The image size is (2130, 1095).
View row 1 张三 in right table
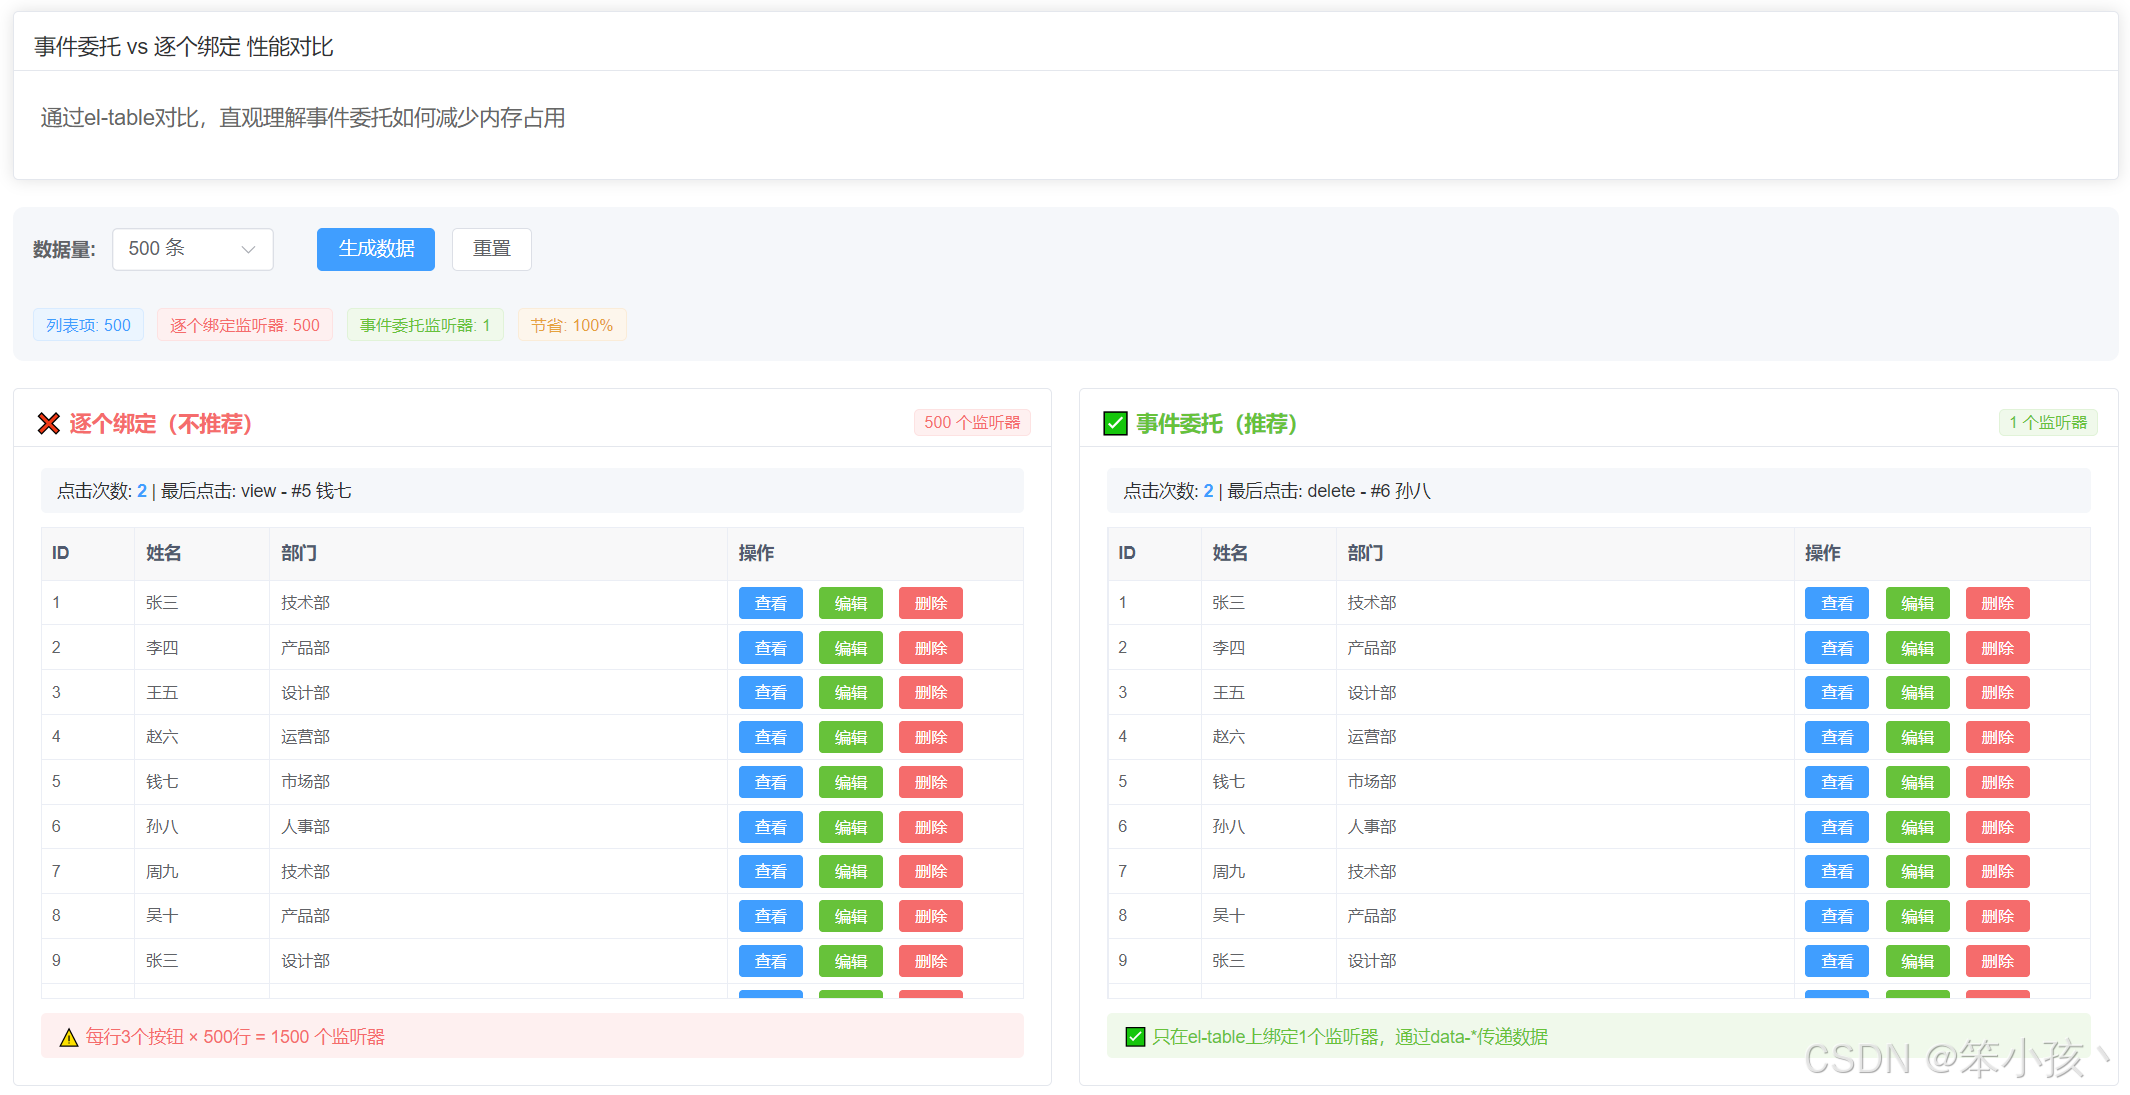click(x=1837, y=603)
